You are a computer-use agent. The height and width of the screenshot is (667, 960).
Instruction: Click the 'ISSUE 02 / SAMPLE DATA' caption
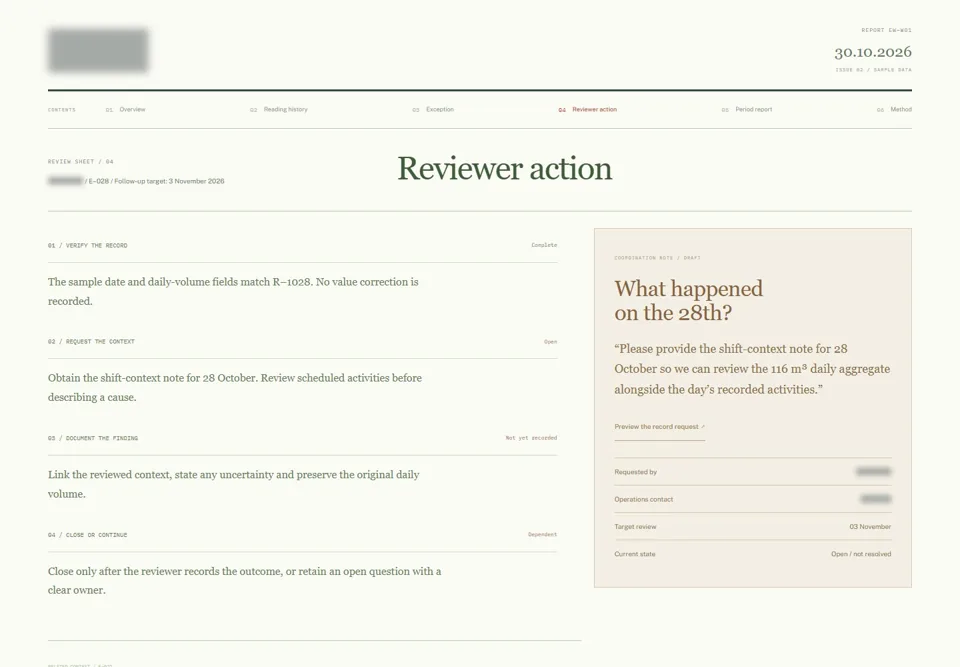tap(873, 70)
